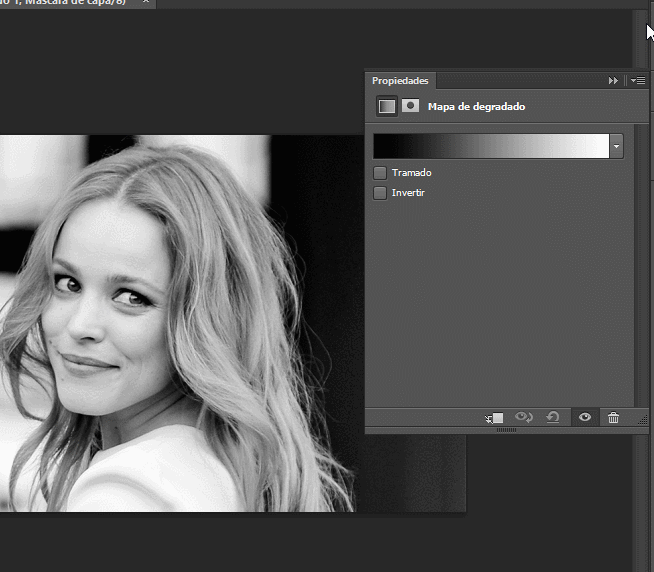
Task: Click the Mapa de degradado title text
Action: pyautogui.click(x=476, y=107)
